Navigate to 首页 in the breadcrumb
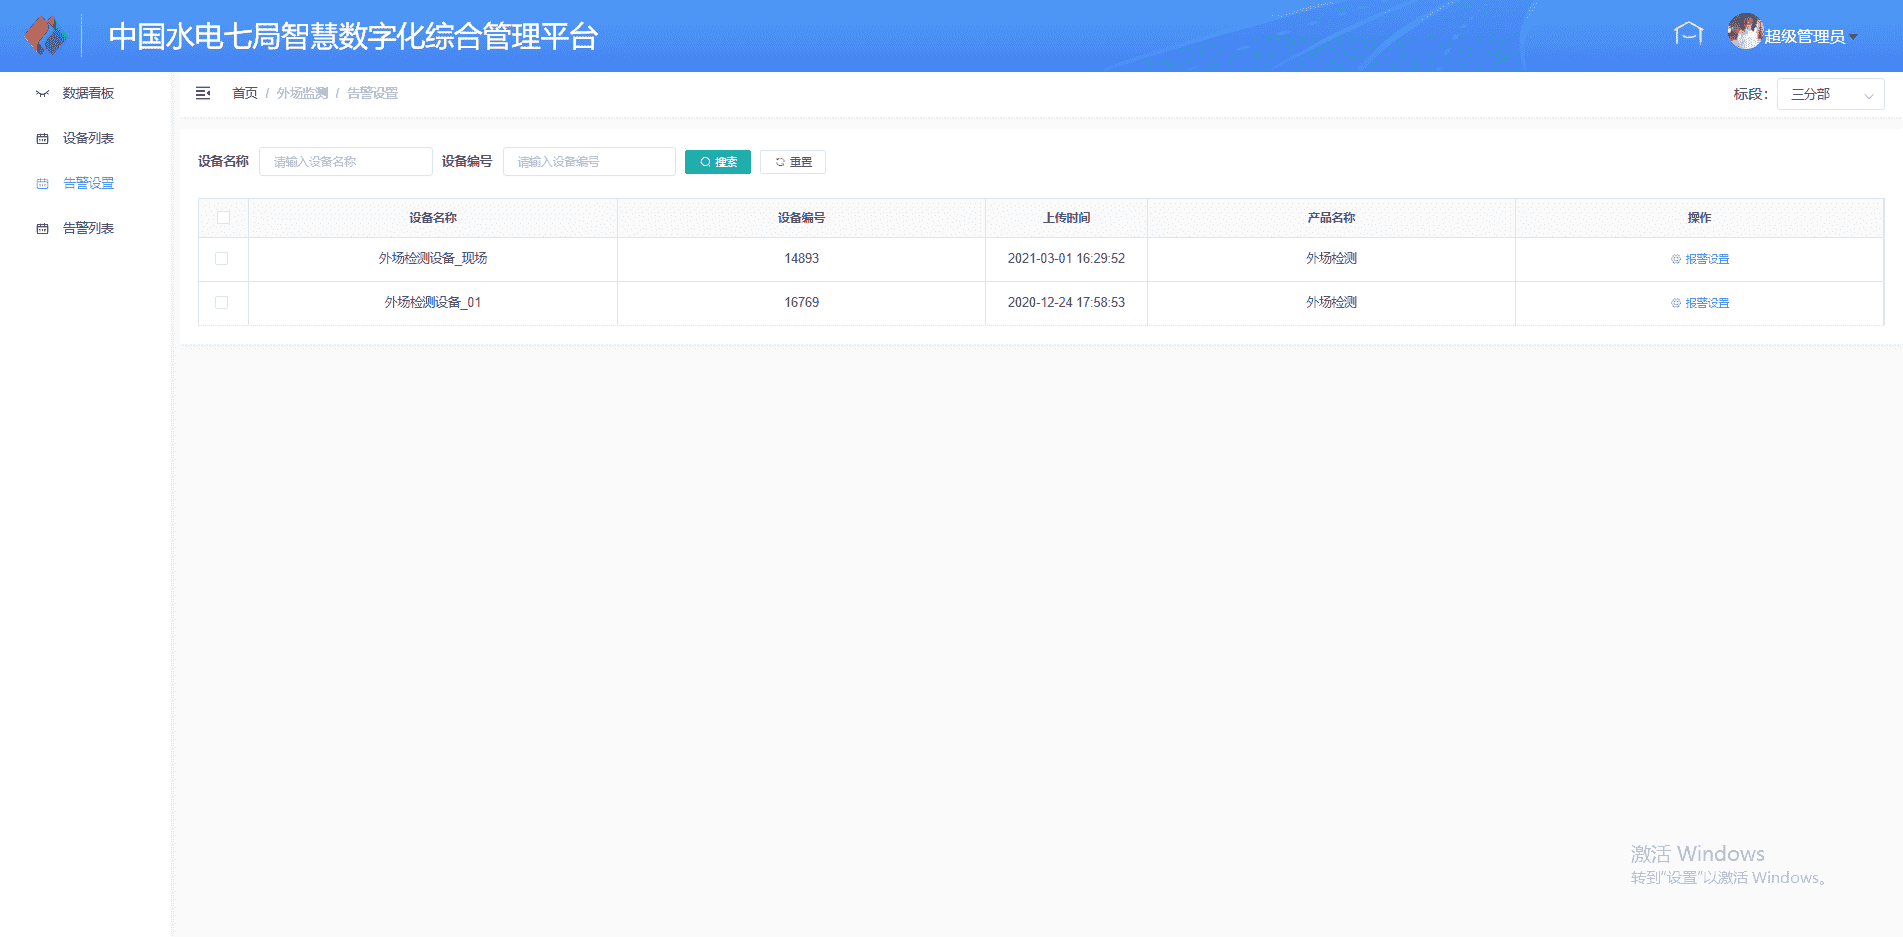The width and height of the screenshot is (1903, 937). pyautogui.click(x=245, y=93)
